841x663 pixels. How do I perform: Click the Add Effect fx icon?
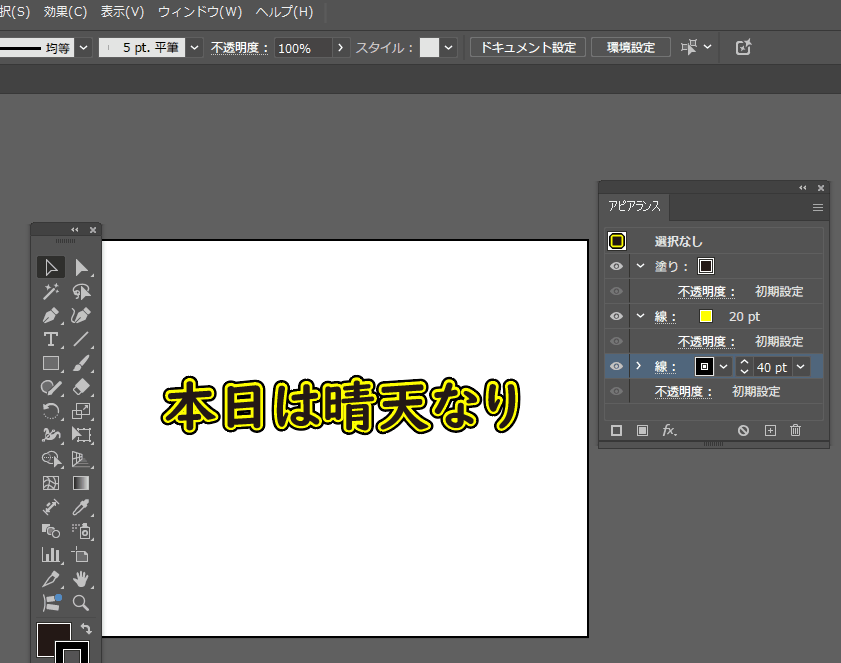point(669,430)
